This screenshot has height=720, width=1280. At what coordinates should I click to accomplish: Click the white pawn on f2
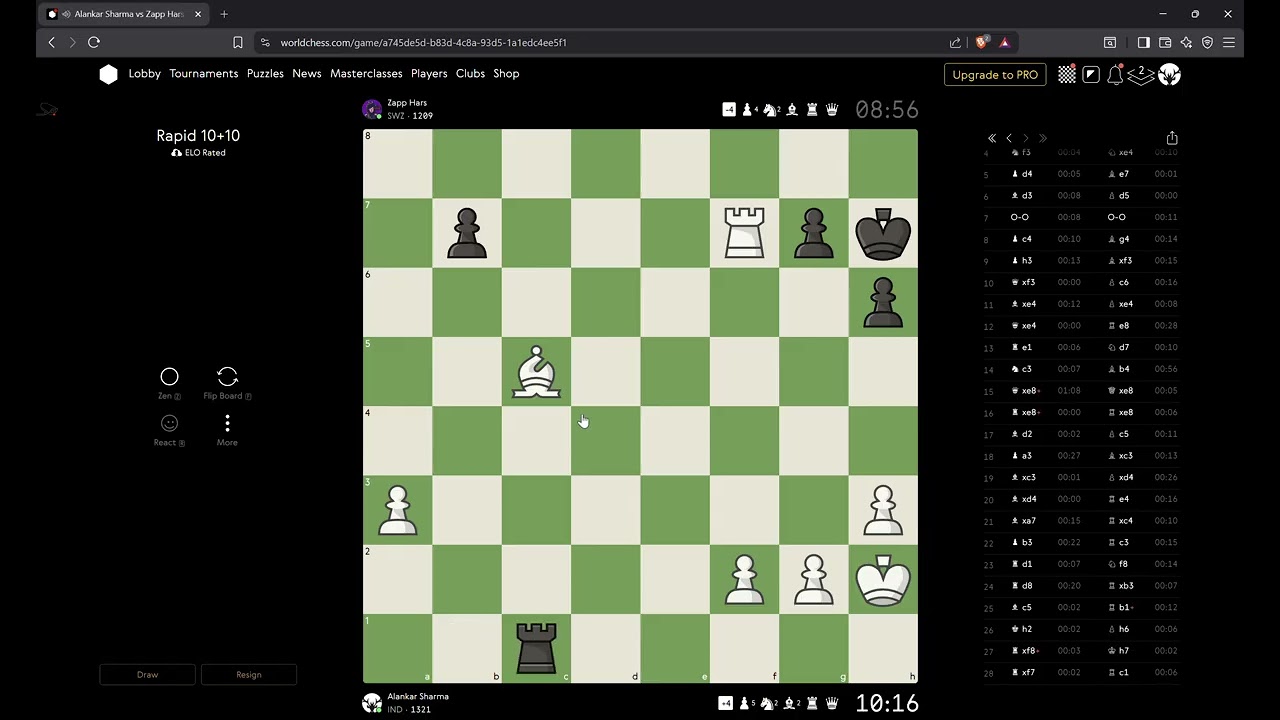pyautogui.click(x=744, y=580)
